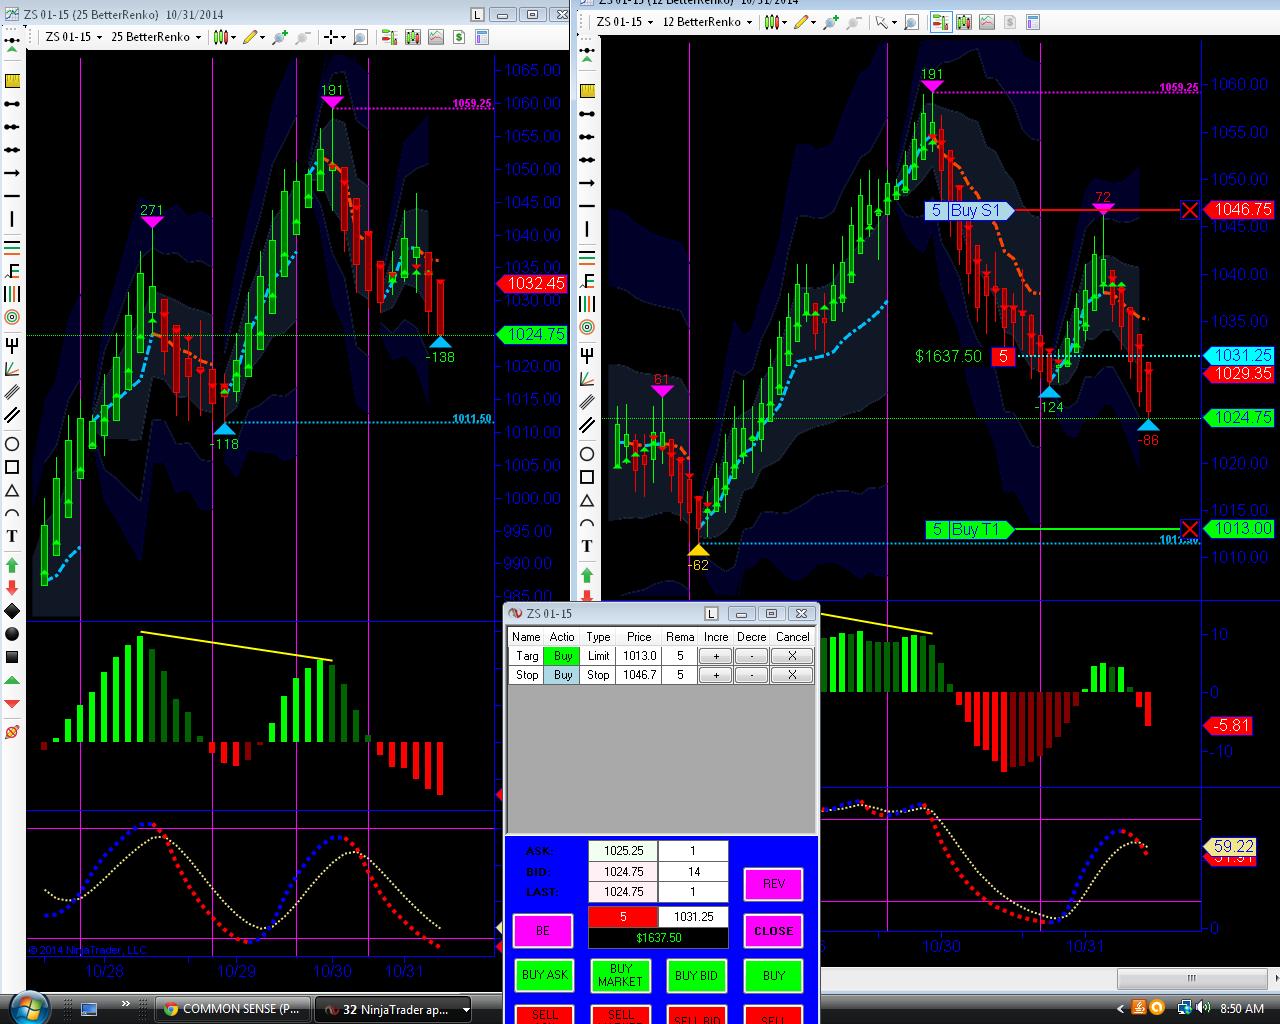Image resolution: width=1280 pixels, height=1024 pixels.
Task: Open instrument dropdown ZS 01-15 in 12 BetterRenko chart
Action: pyautogui.click(x=625, y=22)
